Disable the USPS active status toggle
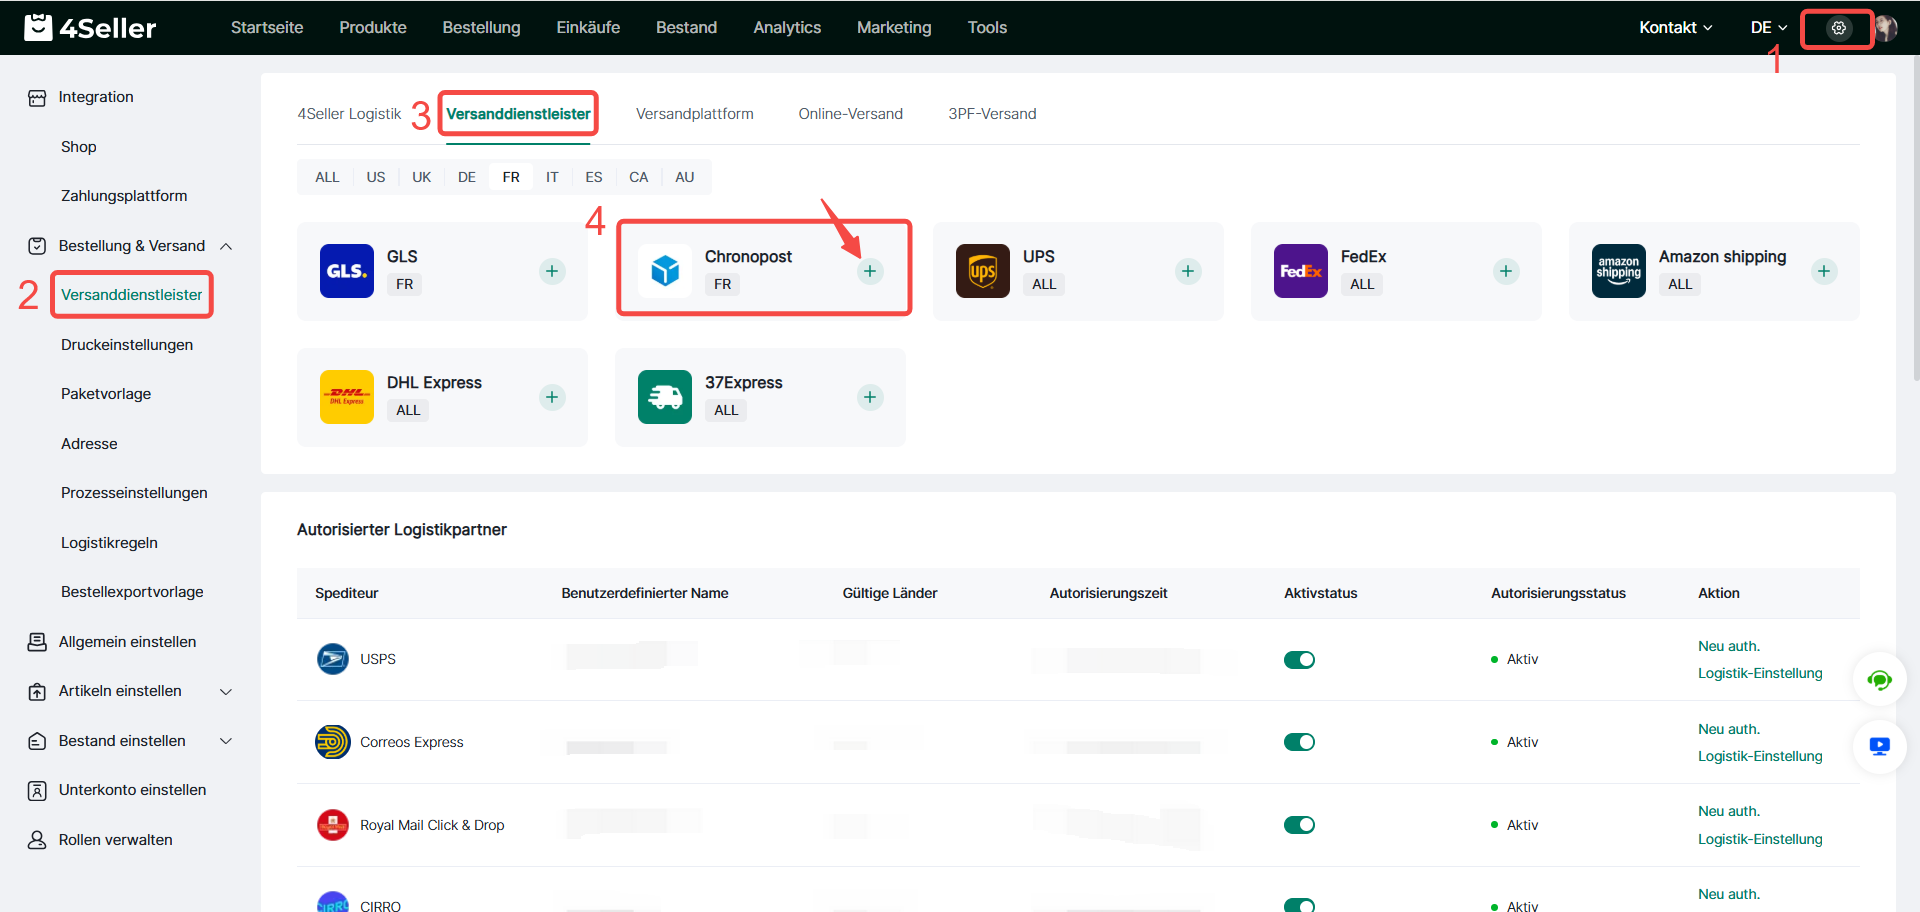Image resolution: width=1920 pixels, height=912 pixels. point(1299,660)
